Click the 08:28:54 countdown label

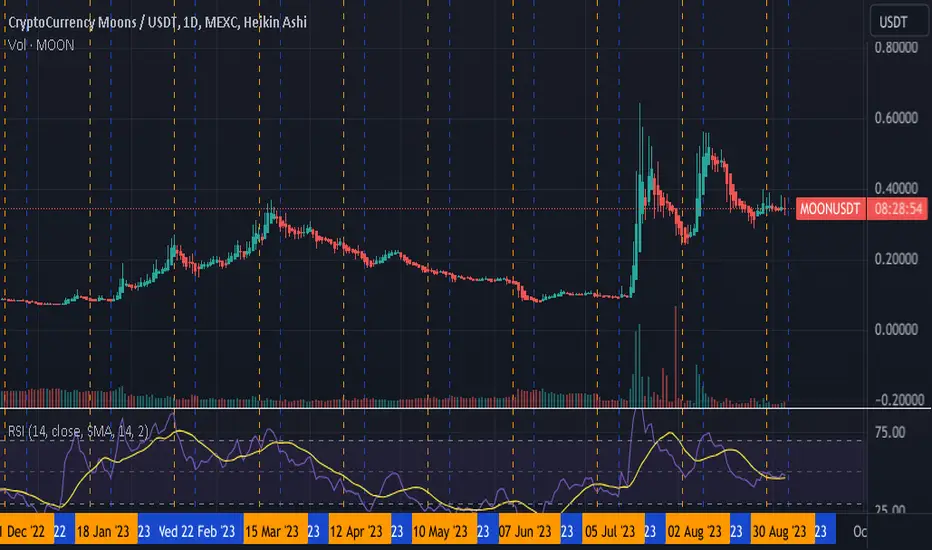click(898, 209)
